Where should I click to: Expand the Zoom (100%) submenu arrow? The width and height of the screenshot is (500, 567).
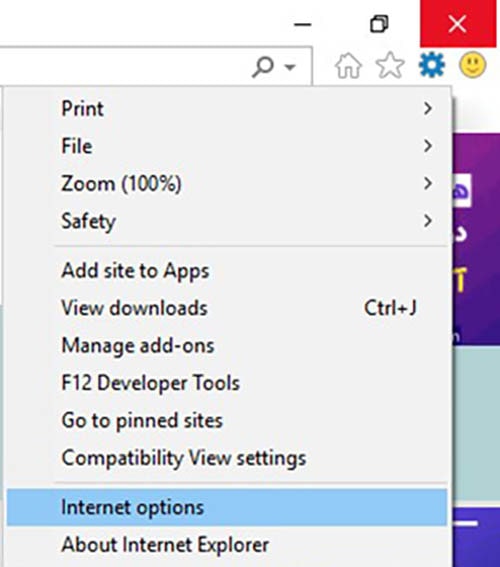click(428, 183)
